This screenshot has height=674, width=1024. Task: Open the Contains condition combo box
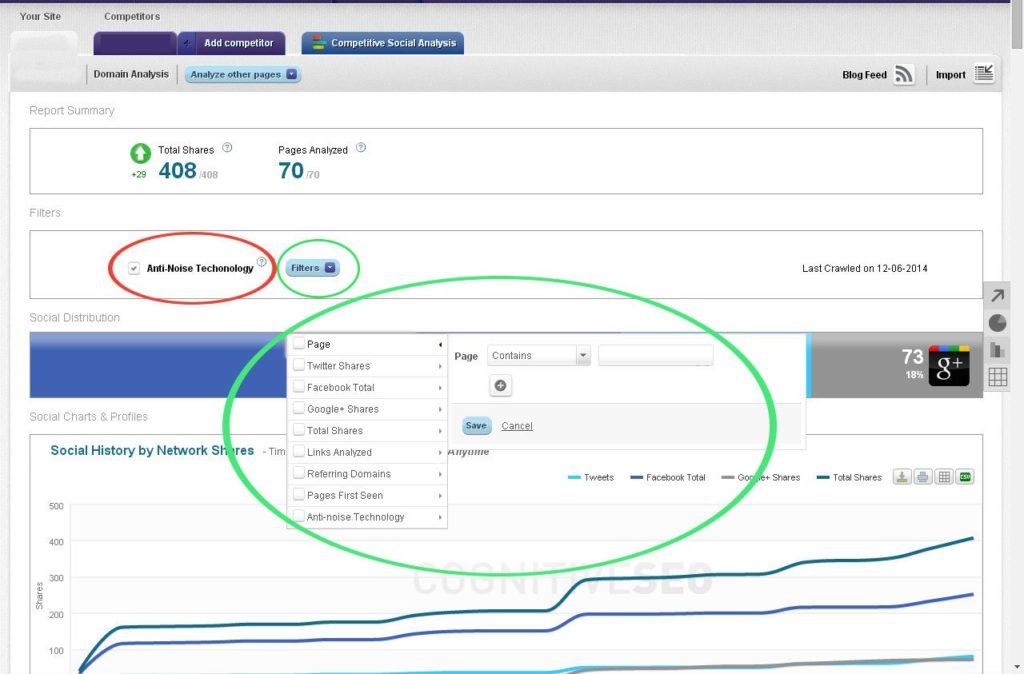539,355
